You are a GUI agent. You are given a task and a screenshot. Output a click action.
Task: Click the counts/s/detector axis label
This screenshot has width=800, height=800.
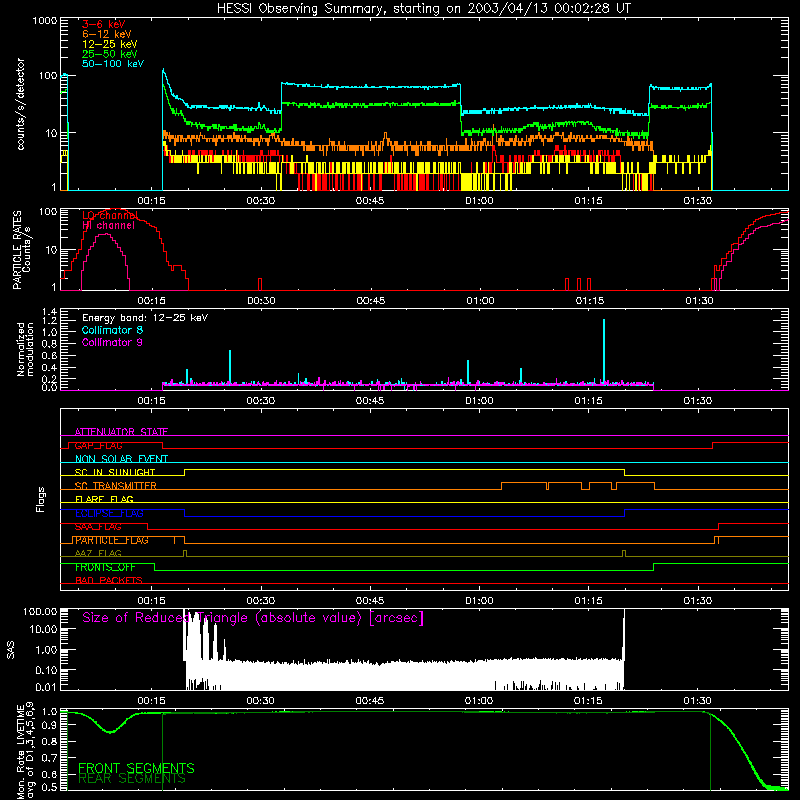pos(21,104)
